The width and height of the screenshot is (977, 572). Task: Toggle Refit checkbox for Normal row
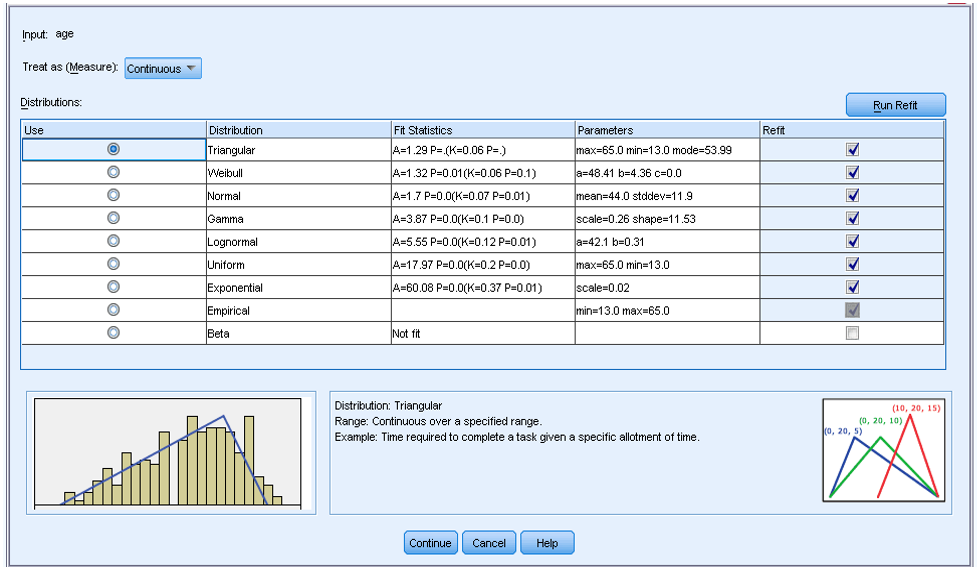pos(852,196)
